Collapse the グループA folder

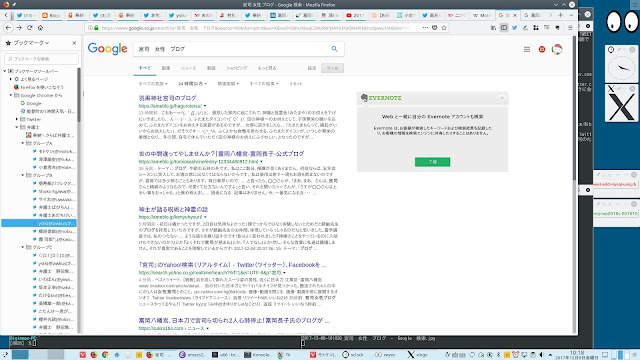click(23, 143)
